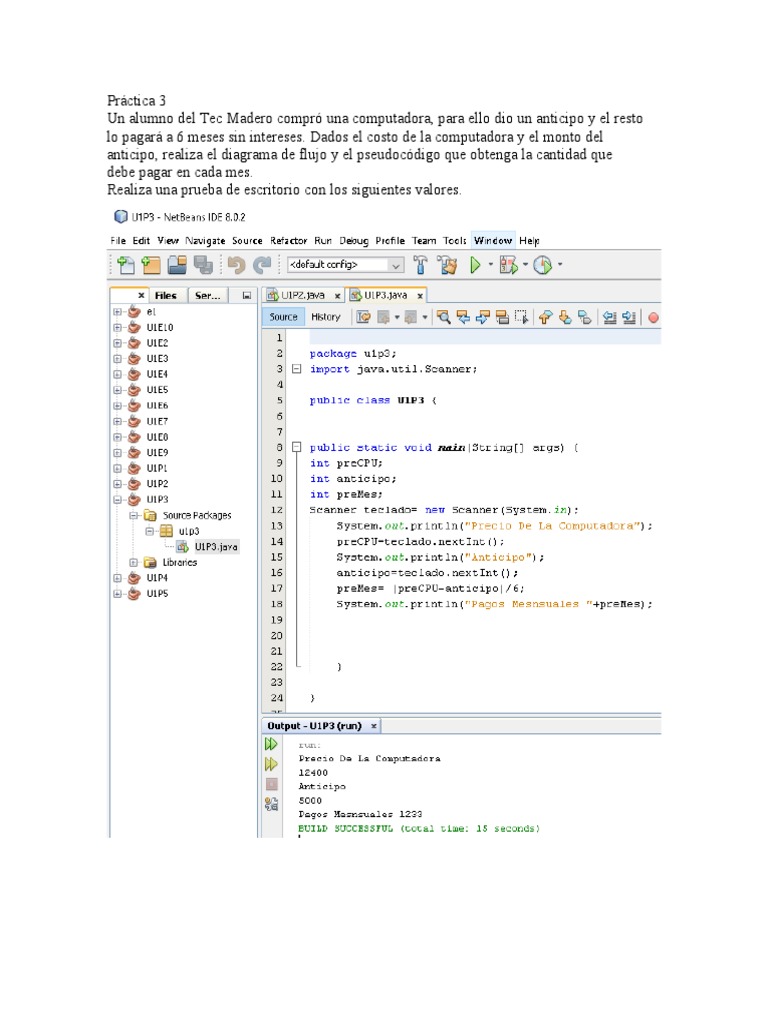Toggle the Source view button
This screenshot has width=768, height=1024.
(x=284, y=317)
